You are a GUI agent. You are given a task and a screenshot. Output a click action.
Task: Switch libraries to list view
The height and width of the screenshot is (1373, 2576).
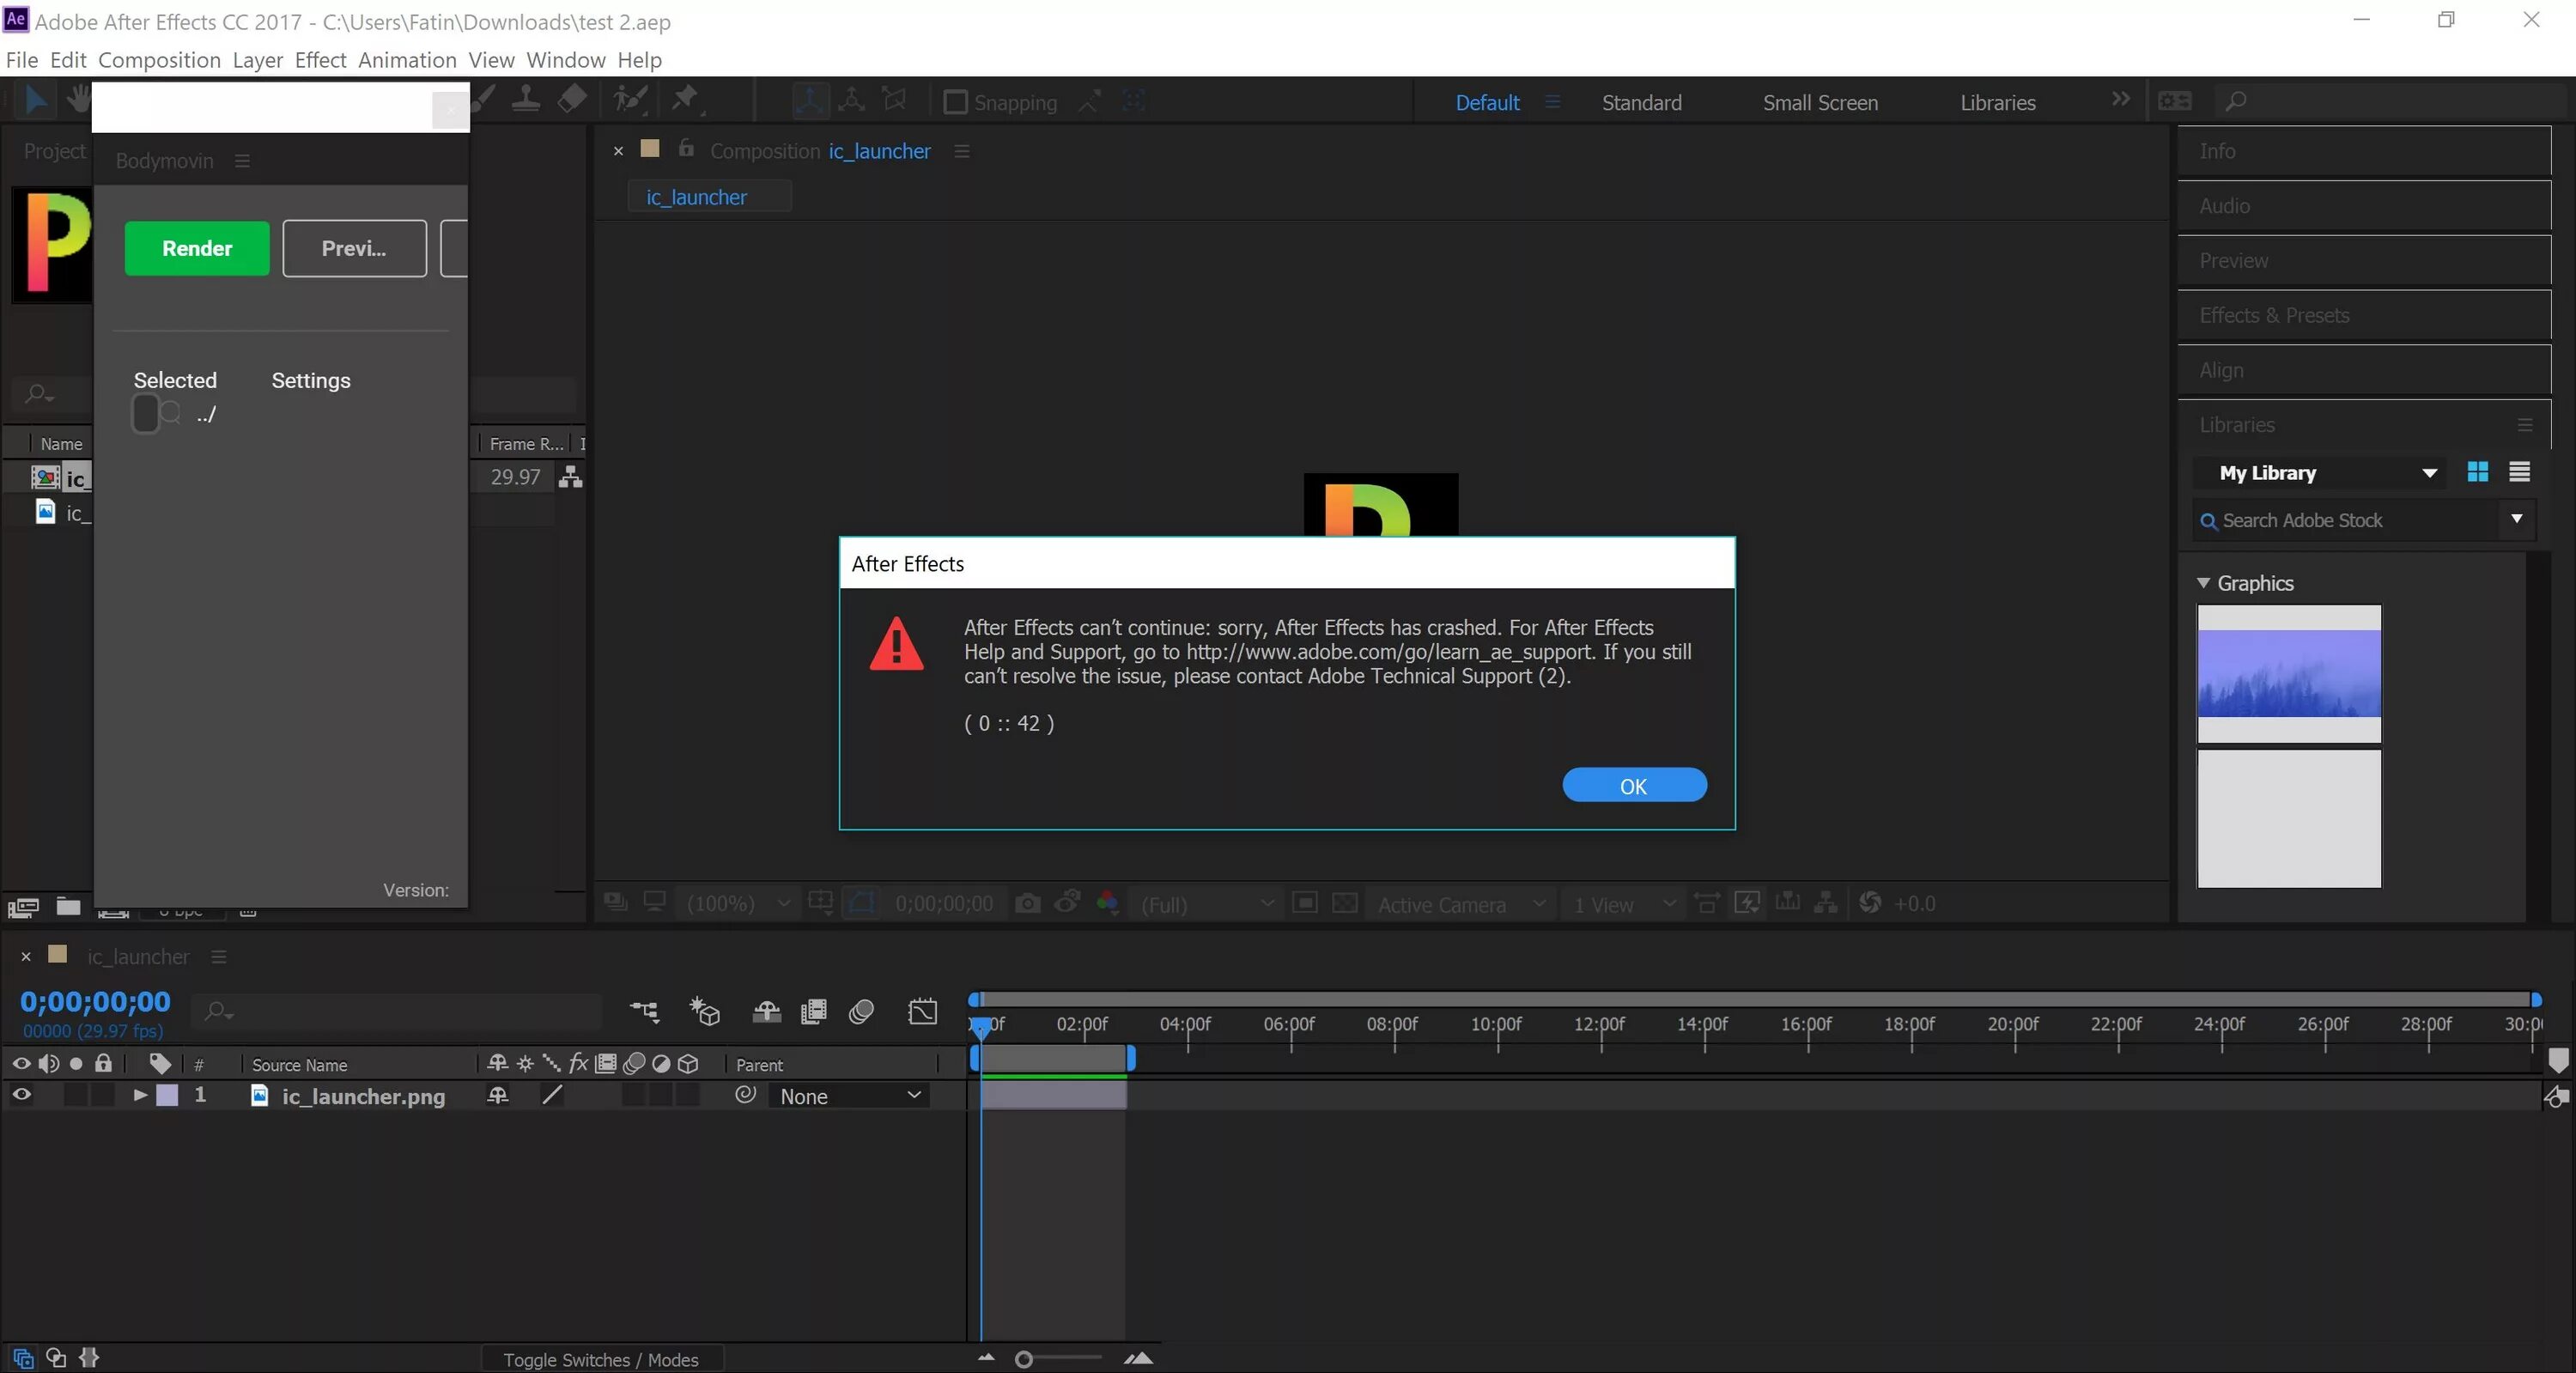click(2520, 472)
